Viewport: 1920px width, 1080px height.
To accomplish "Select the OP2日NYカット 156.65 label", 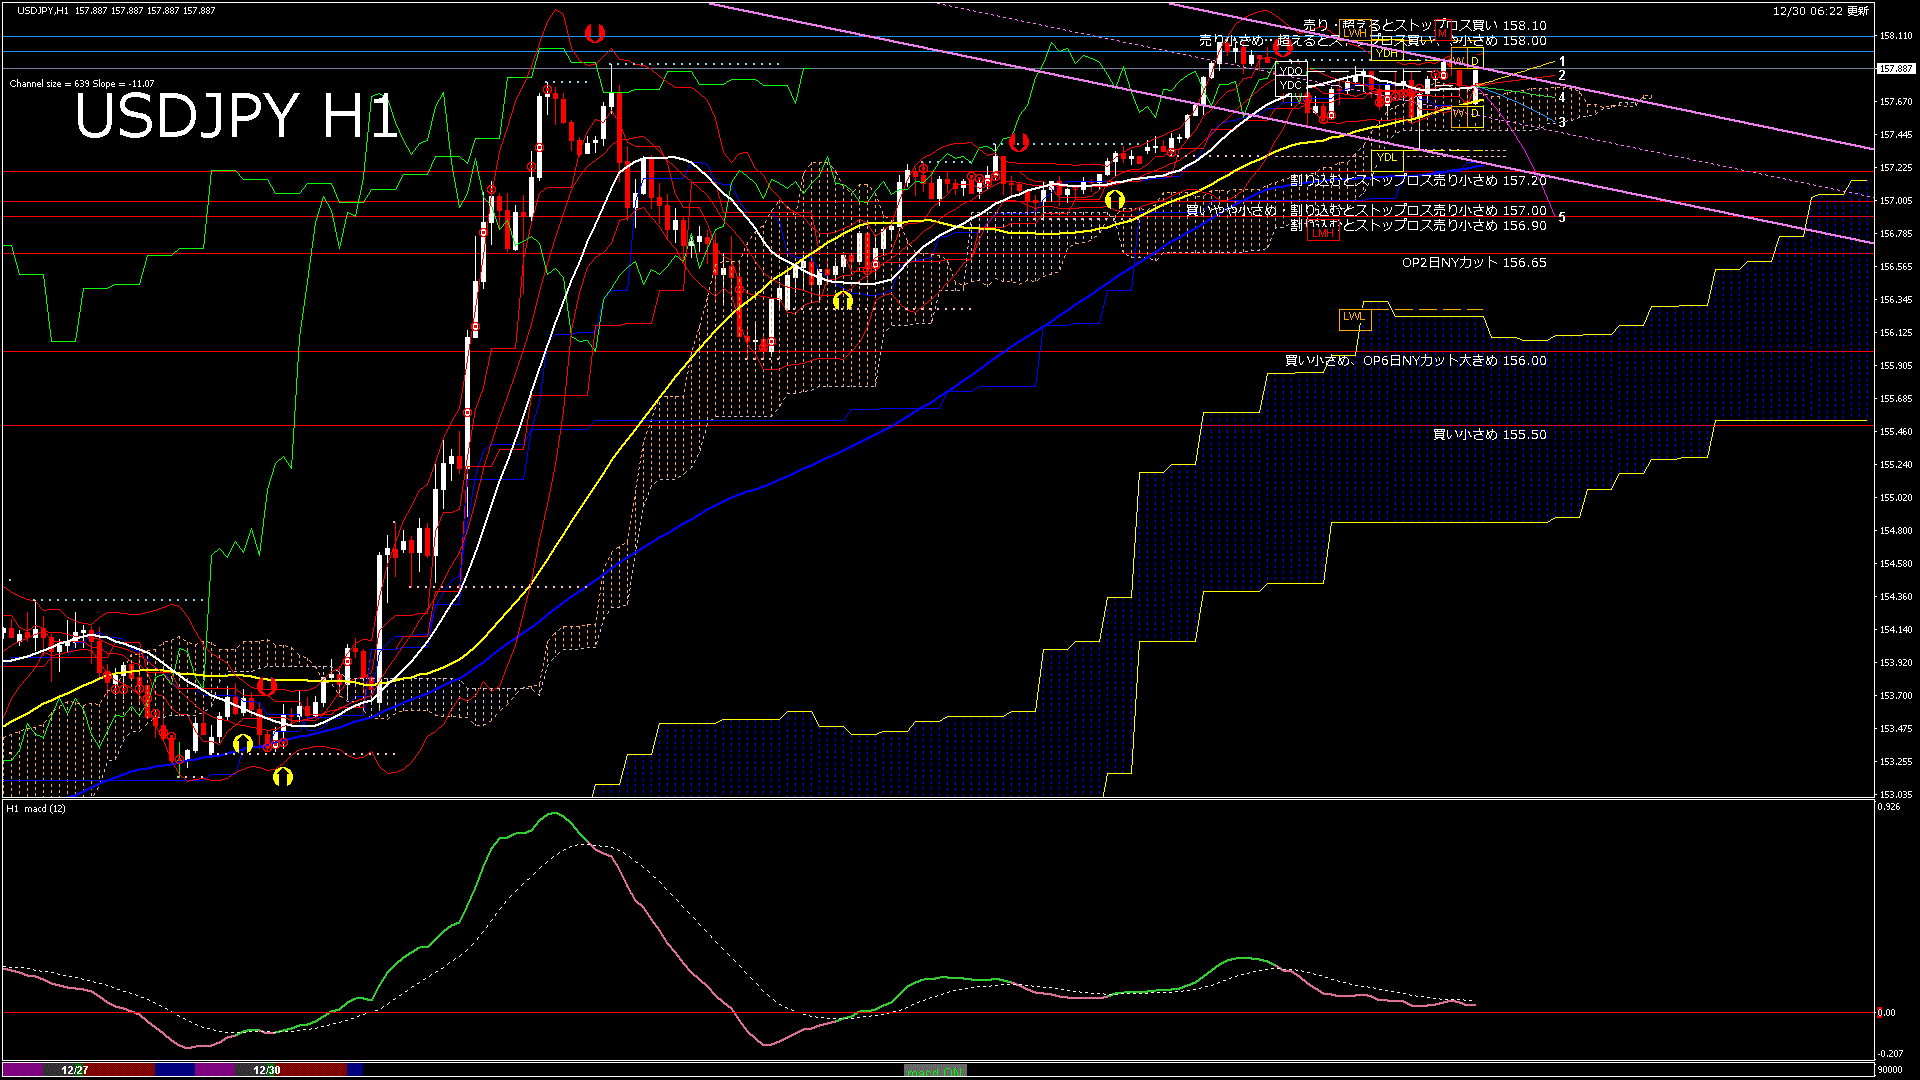I will click(1473, 263).
